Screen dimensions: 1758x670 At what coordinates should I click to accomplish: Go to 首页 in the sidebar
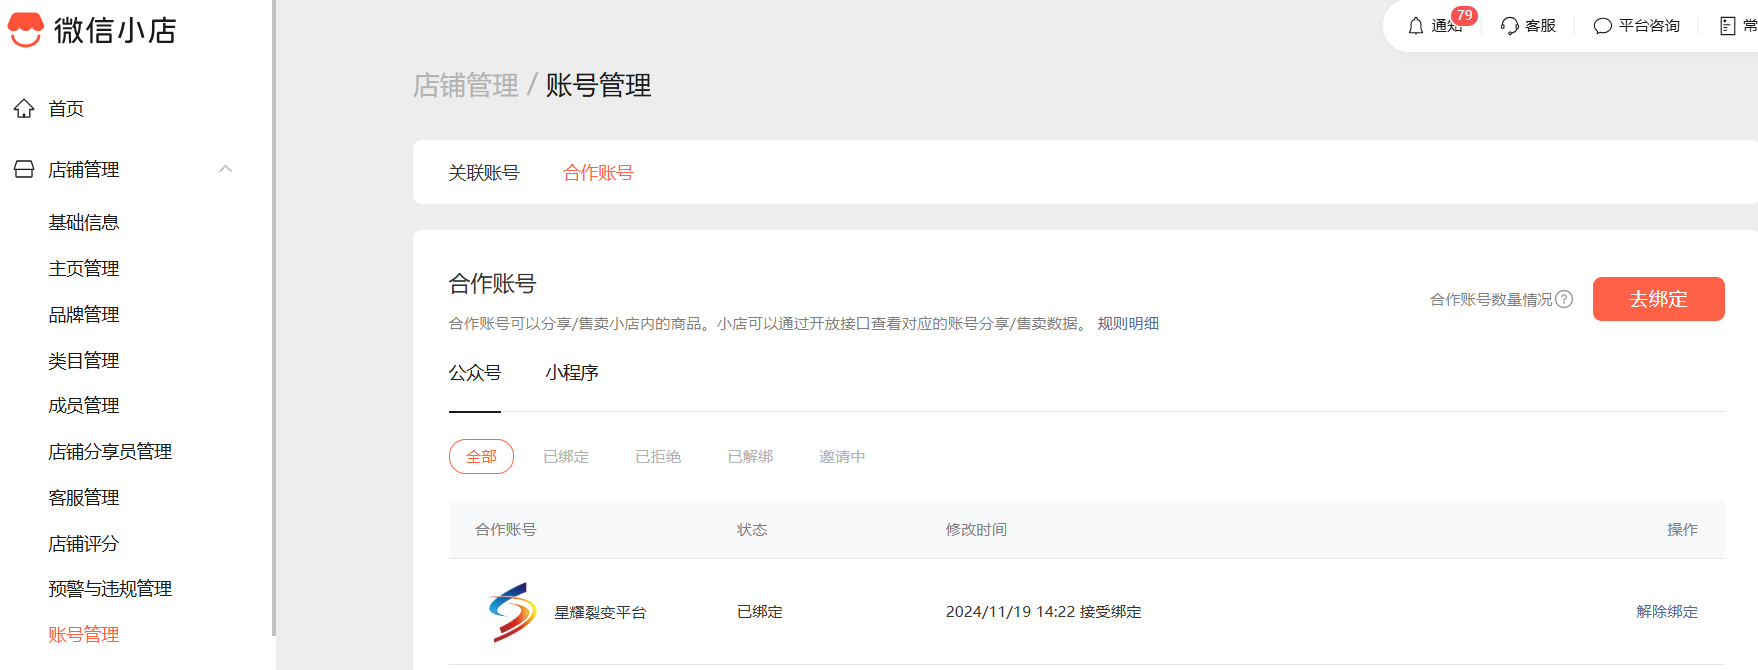coord(66,108)
